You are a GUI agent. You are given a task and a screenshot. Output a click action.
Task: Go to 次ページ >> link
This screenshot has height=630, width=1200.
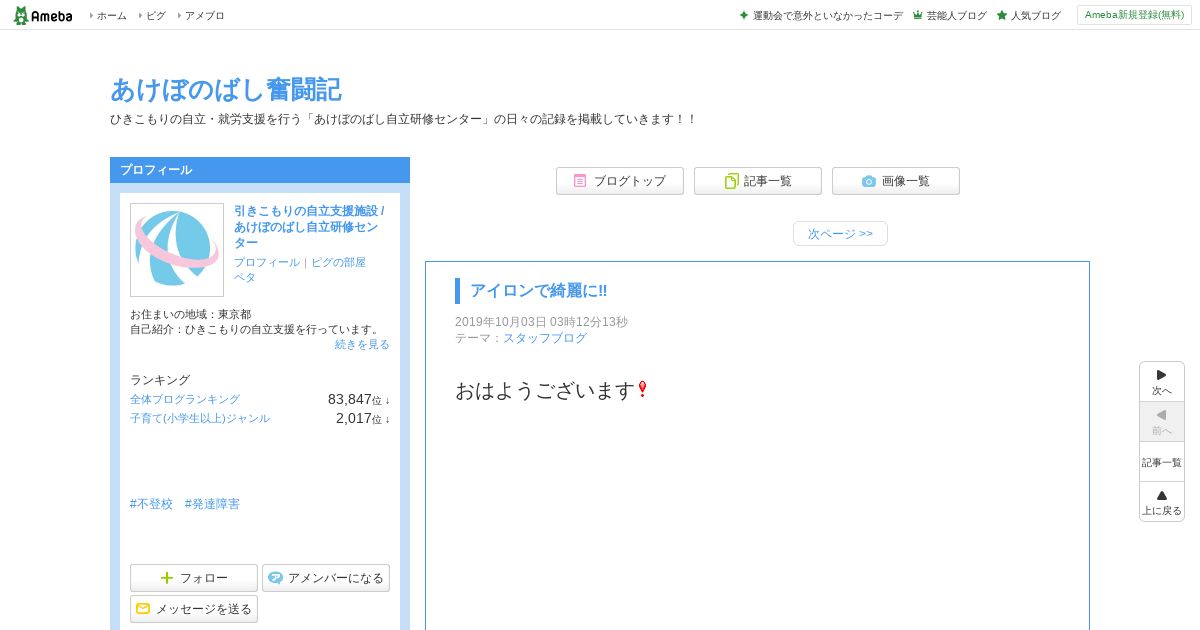(x=840, y=233)
